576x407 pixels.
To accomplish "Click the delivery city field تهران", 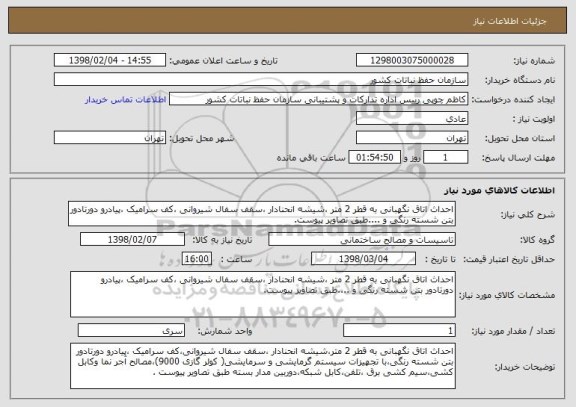I will (x=110, y=138).
